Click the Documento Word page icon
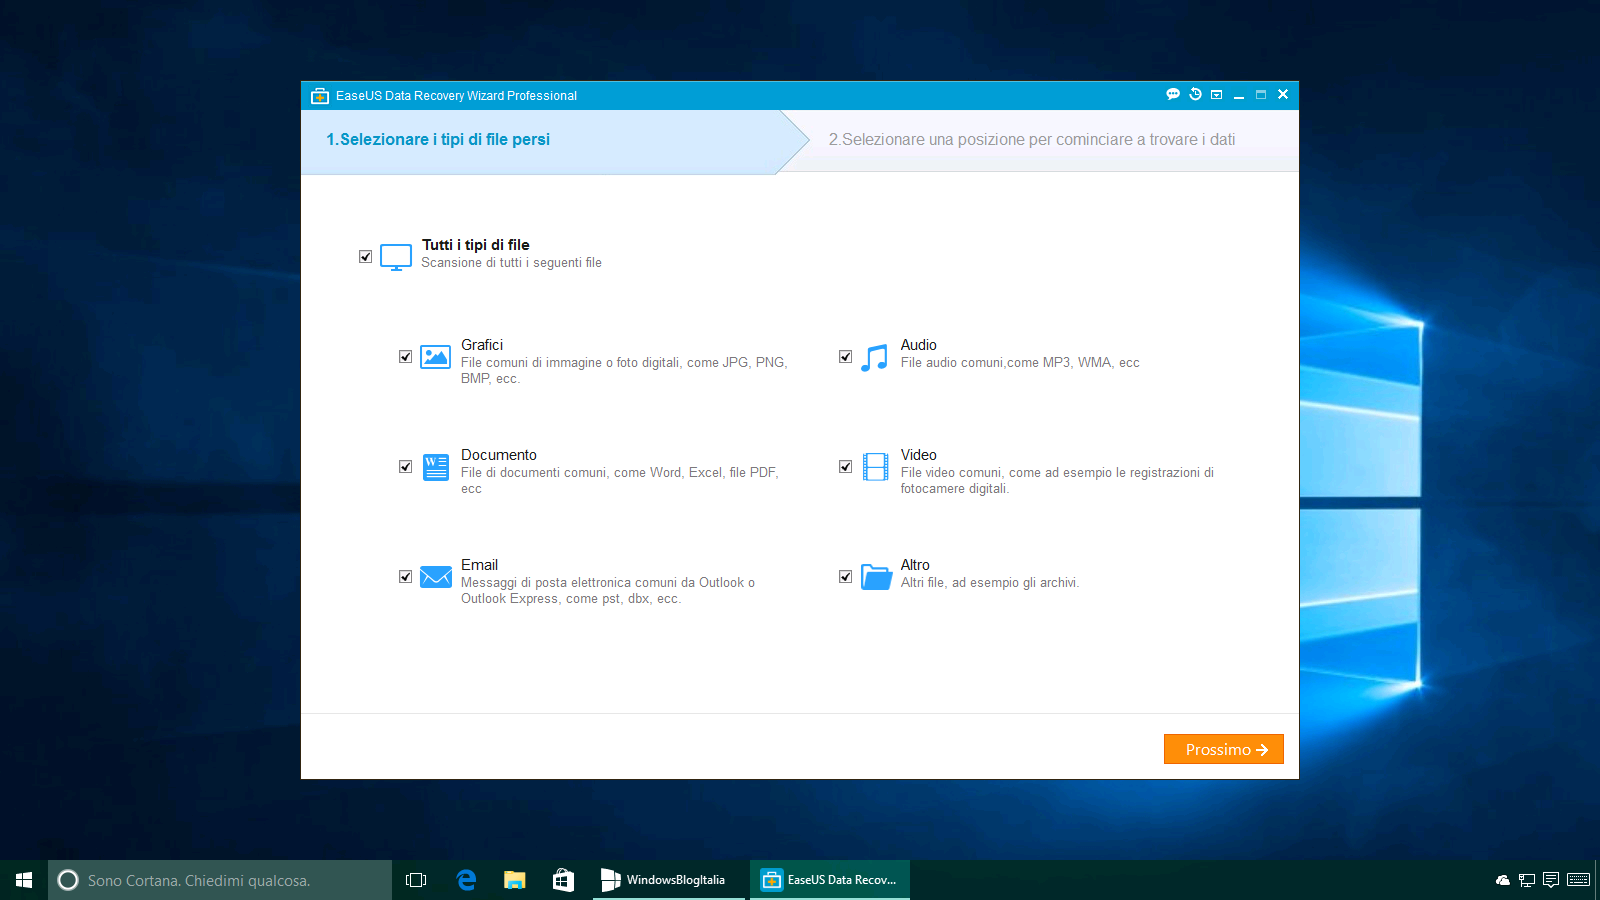 (436, 467)
